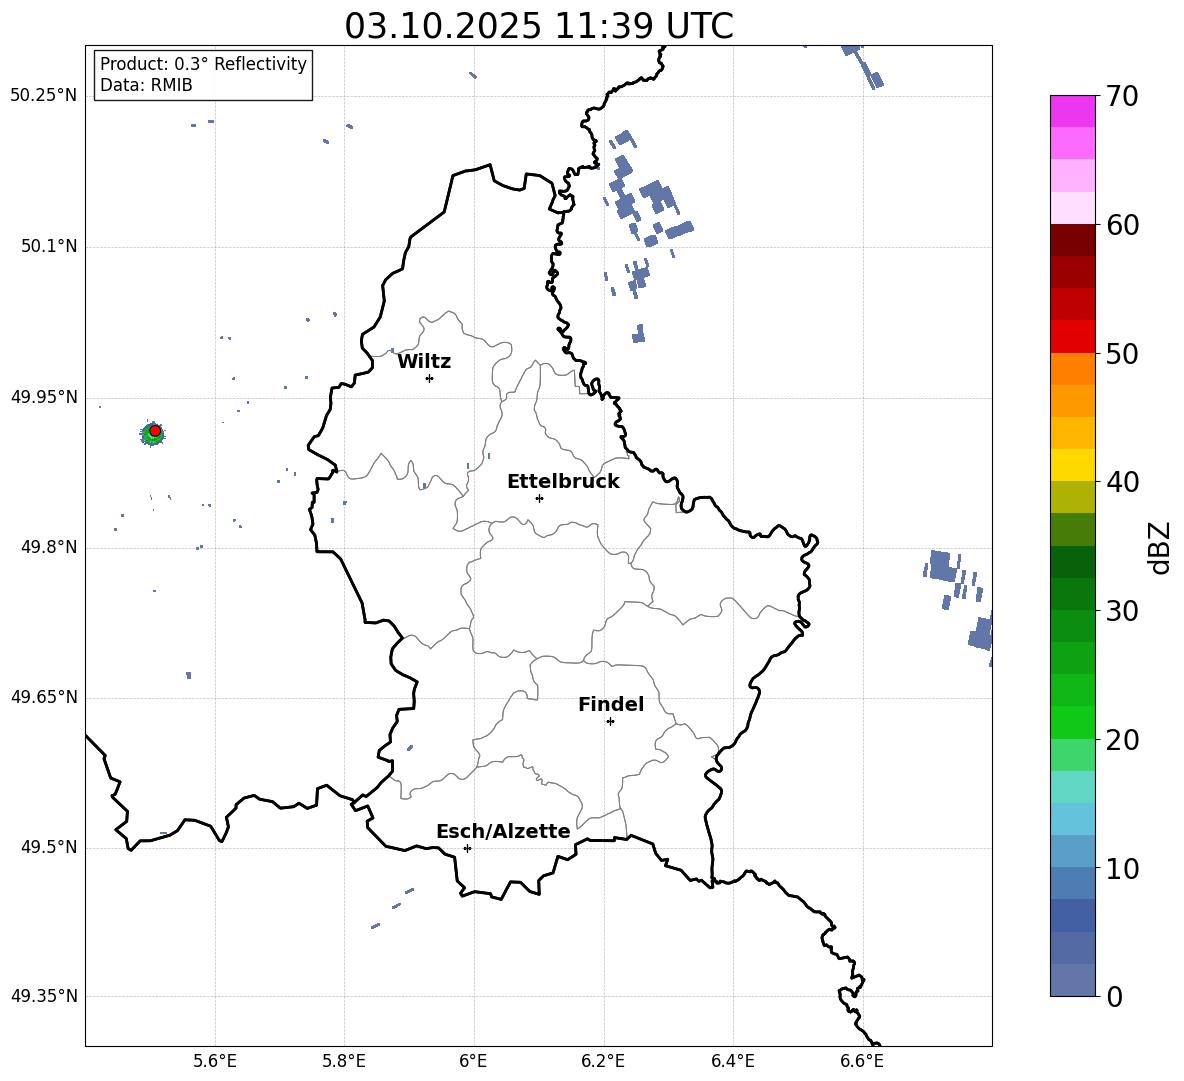Select the Findel city label
The width and height of the screenshot is (1184, 1081).
click(611, 704)
